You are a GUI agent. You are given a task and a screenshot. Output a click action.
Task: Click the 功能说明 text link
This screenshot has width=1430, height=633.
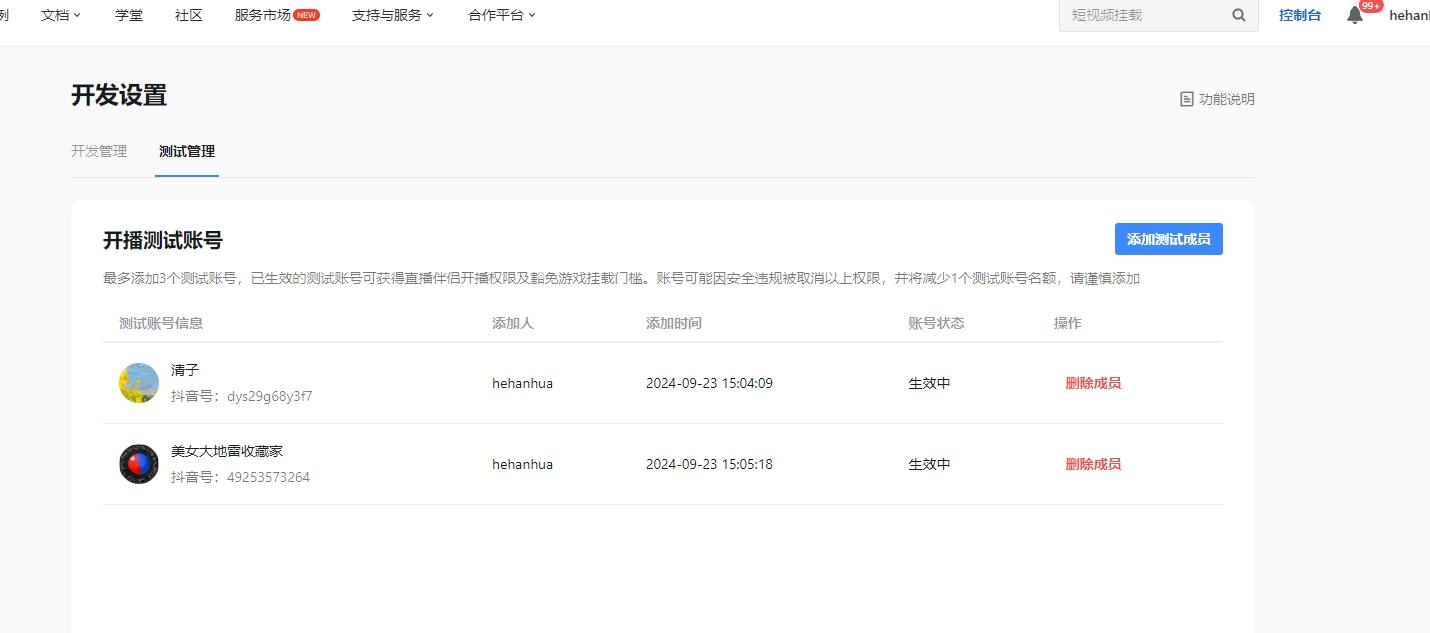point(1226,99)
